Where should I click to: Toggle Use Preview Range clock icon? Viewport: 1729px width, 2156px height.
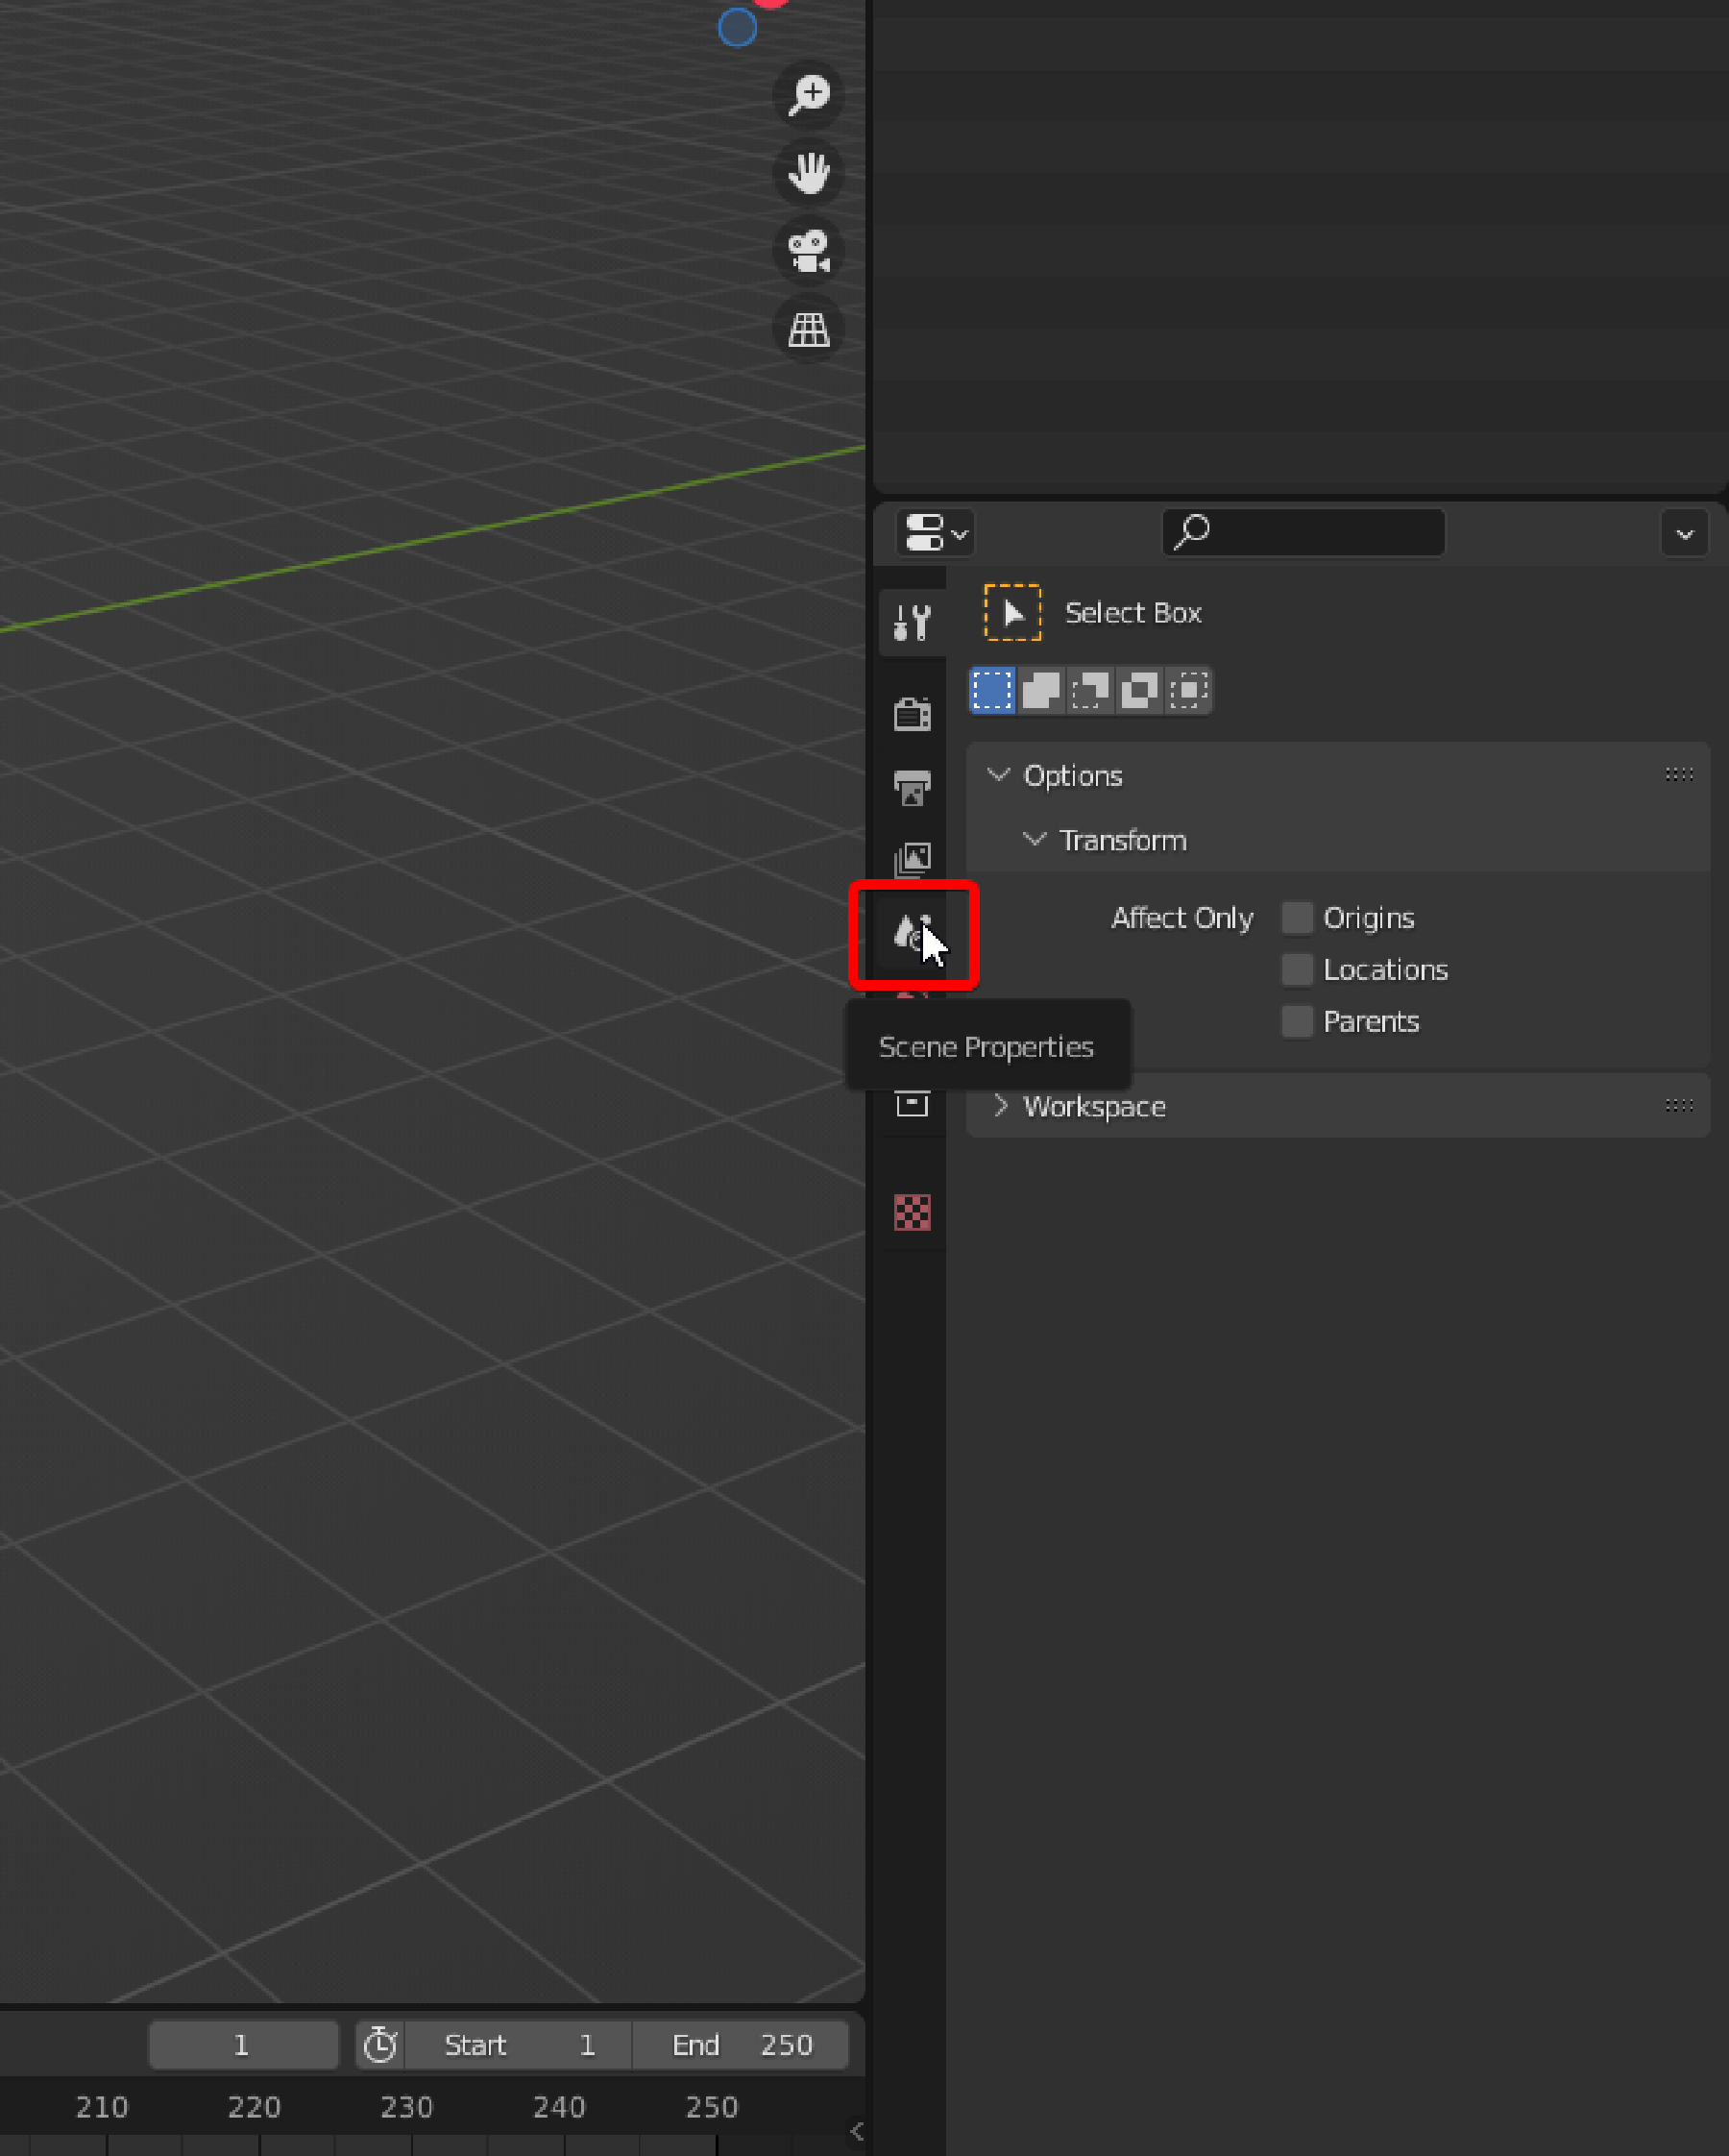tap(380, 2045)
